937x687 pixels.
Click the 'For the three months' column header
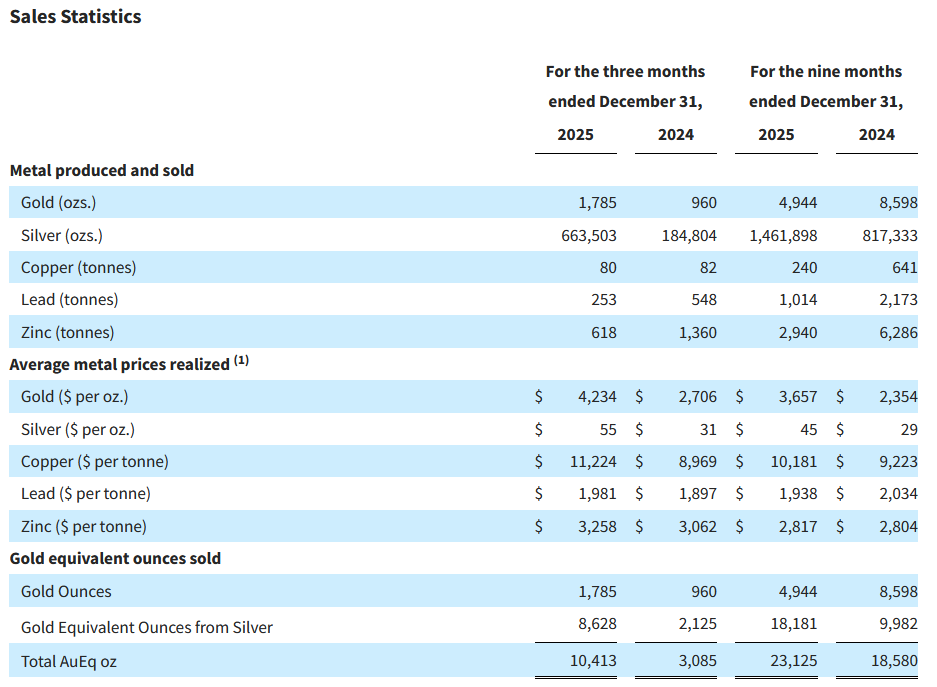625,72
